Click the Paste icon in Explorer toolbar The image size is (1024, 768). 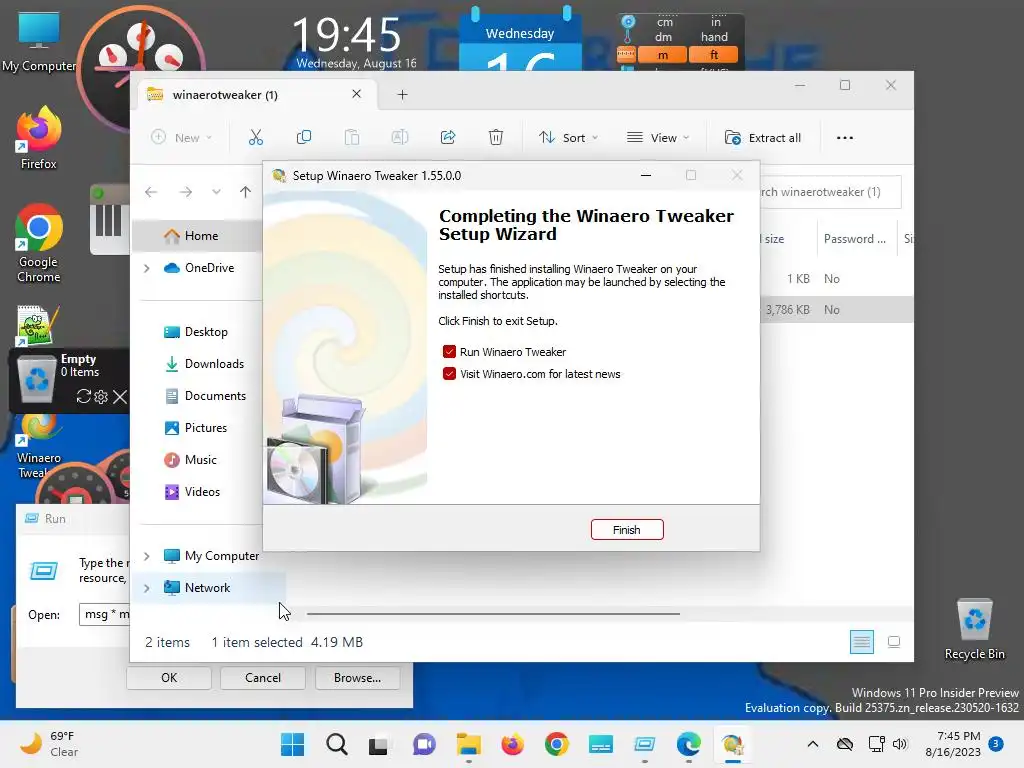[352, 138]
